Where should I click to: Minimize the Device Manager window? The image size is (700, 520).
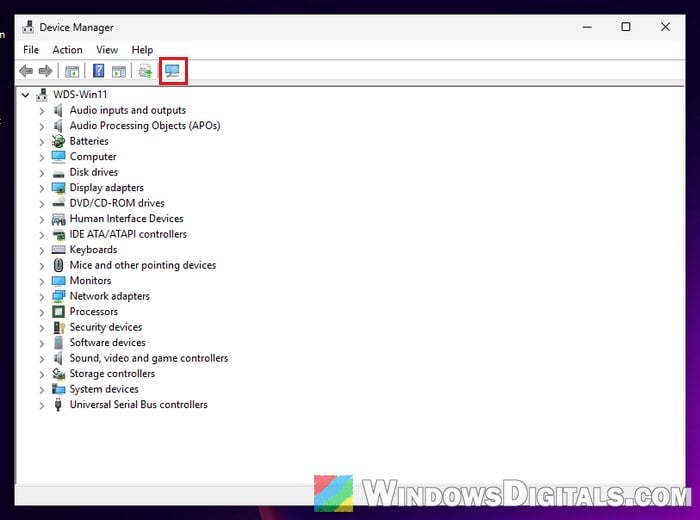pos(587,27)
